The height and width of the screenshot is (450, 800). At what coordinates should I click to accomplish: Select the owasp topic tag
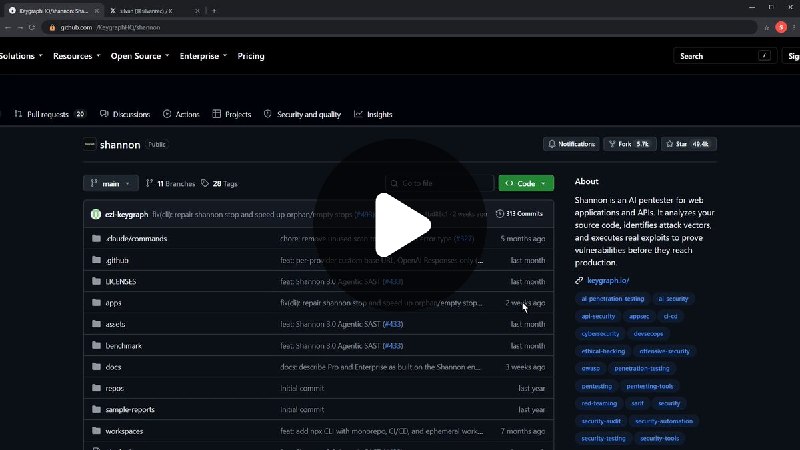[x=590, y=368]
